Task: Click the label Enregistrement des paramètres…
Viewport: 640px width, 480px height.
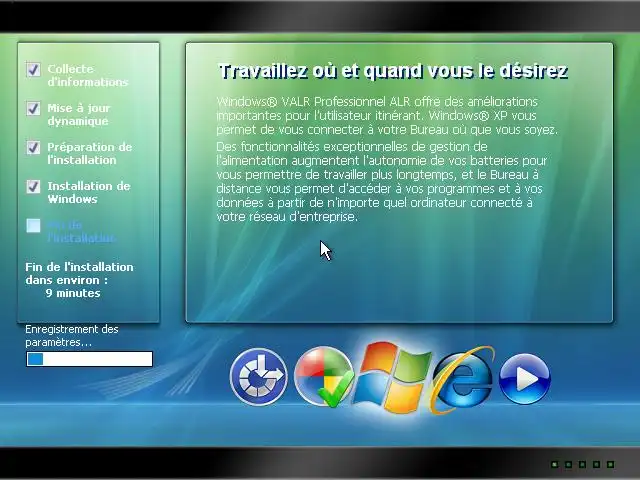Action: coord(72,336)
